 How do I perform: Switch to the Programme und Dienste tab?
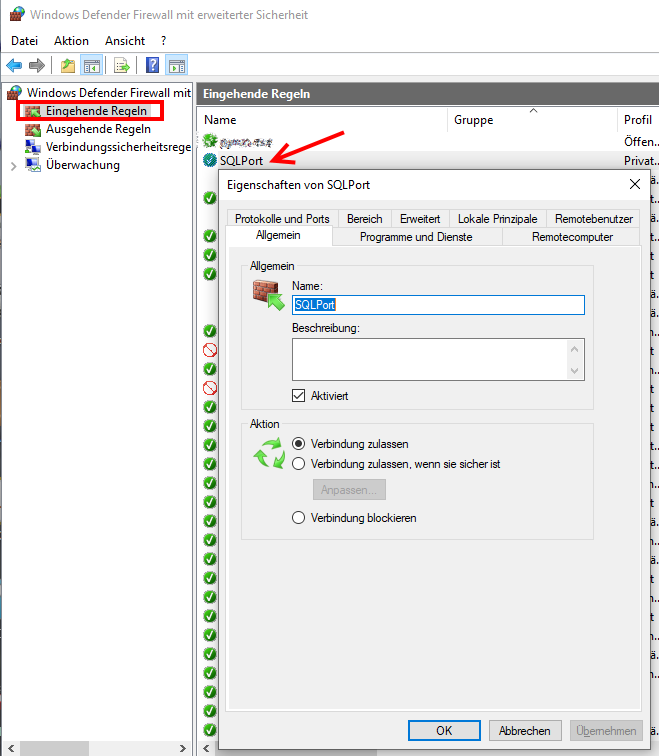416,237
